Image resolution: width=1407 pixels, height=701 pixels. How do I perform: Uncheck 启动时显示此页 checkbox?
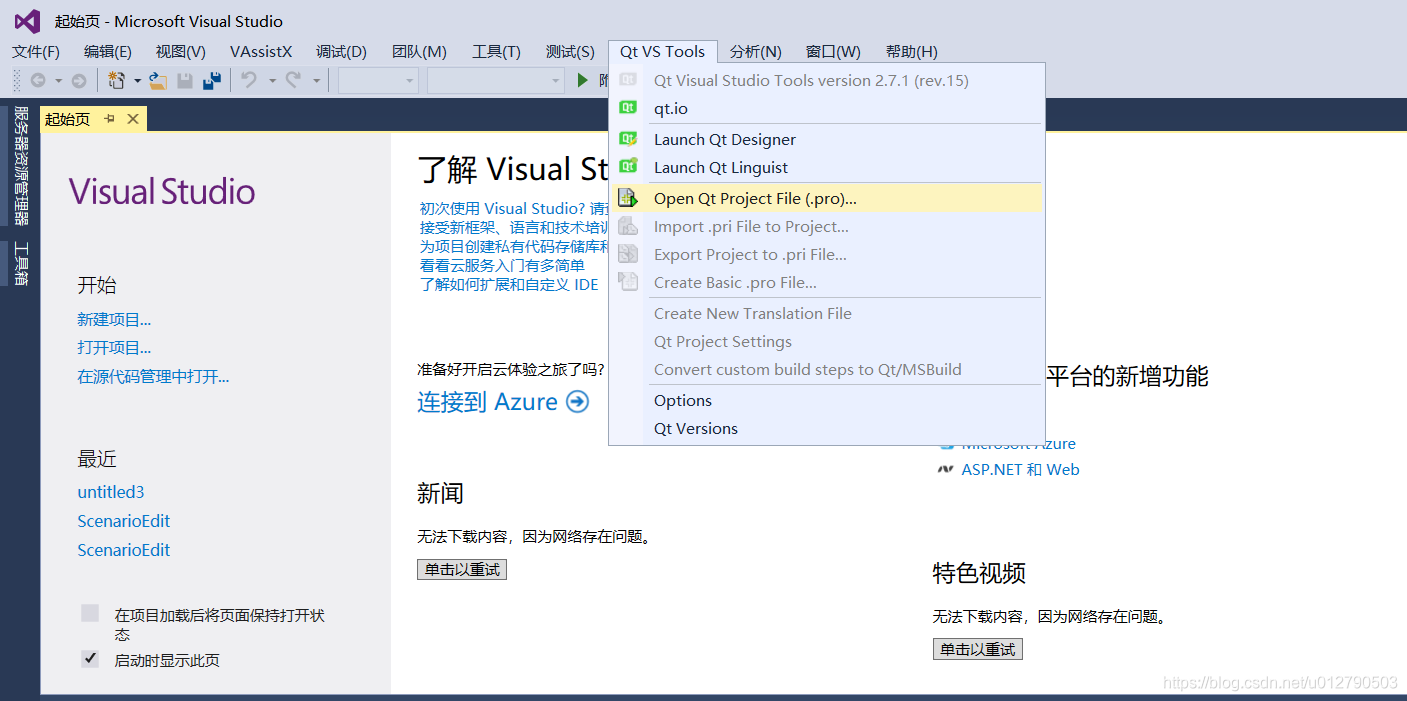coord(90,658)
